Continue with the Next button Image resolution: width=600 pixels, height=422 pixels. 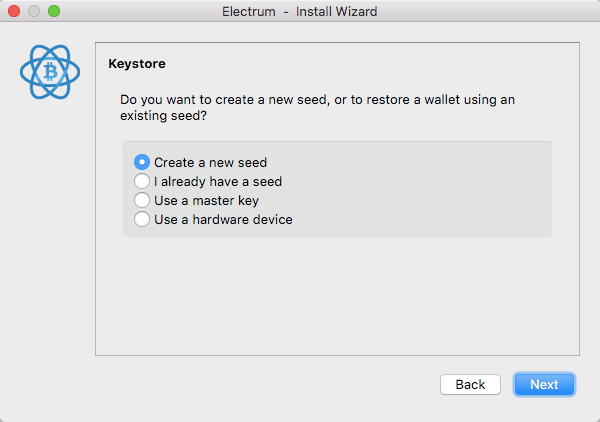point(544,385)
